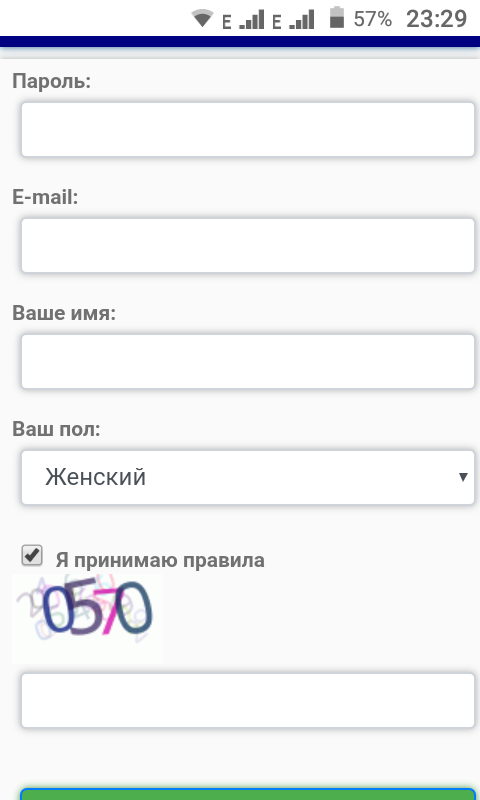Screen dimensions: 480x800
Task: Tap the 57% battery percentage text
Action: 372,19
